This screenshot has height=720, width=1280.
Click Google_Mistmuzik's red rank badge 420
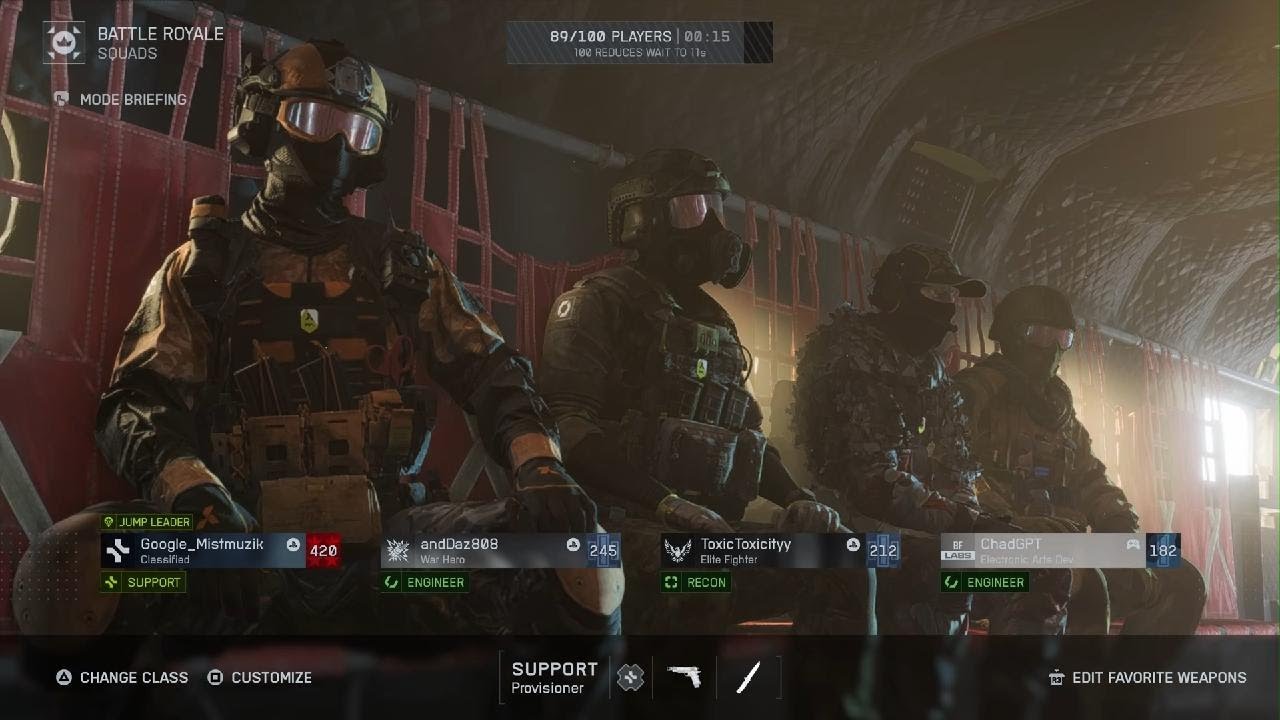(x=323, y=550)
